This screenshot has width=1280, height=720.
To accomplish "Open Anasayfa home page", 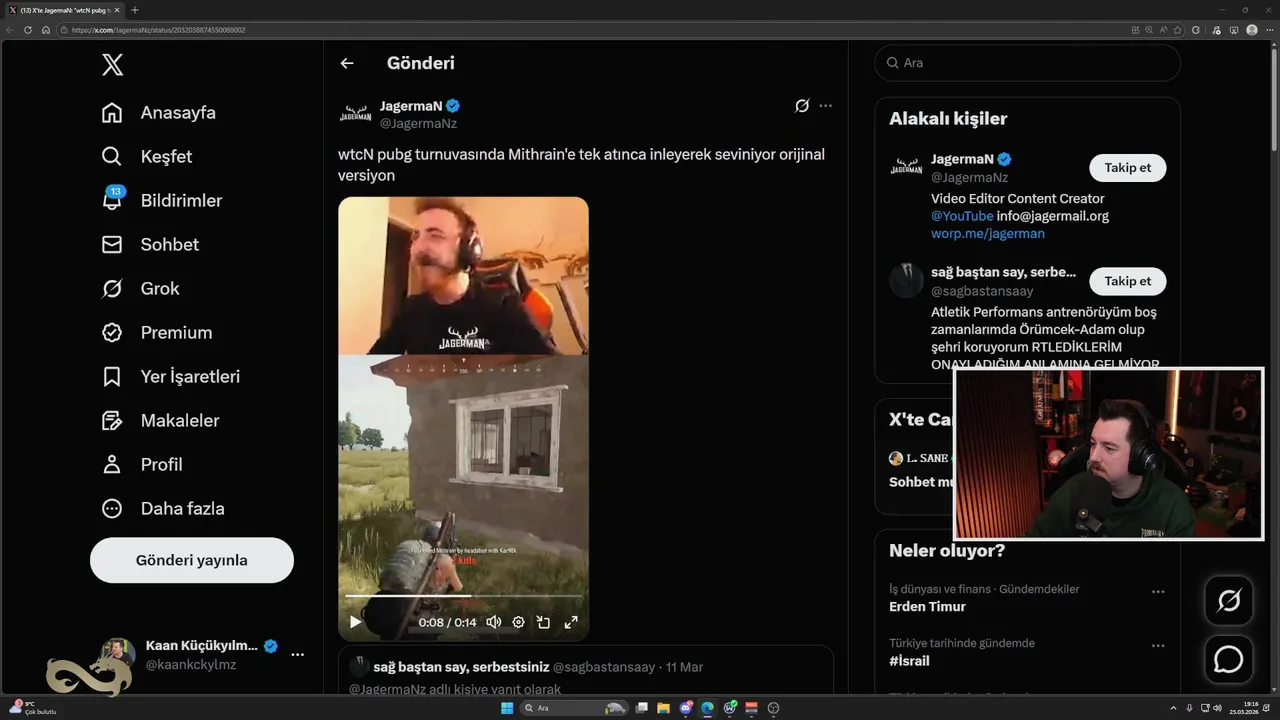I will (159, 112).
